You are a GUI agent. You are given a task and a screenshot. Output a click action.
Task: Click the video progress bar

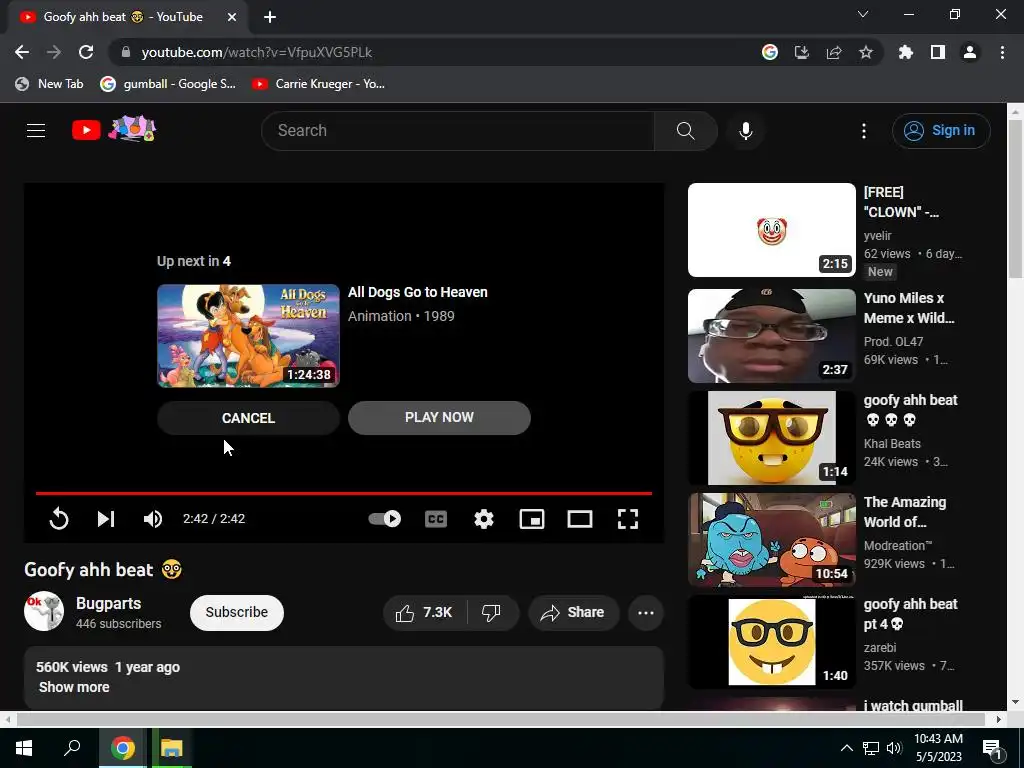pyautogui.click(x=344, y=493)
